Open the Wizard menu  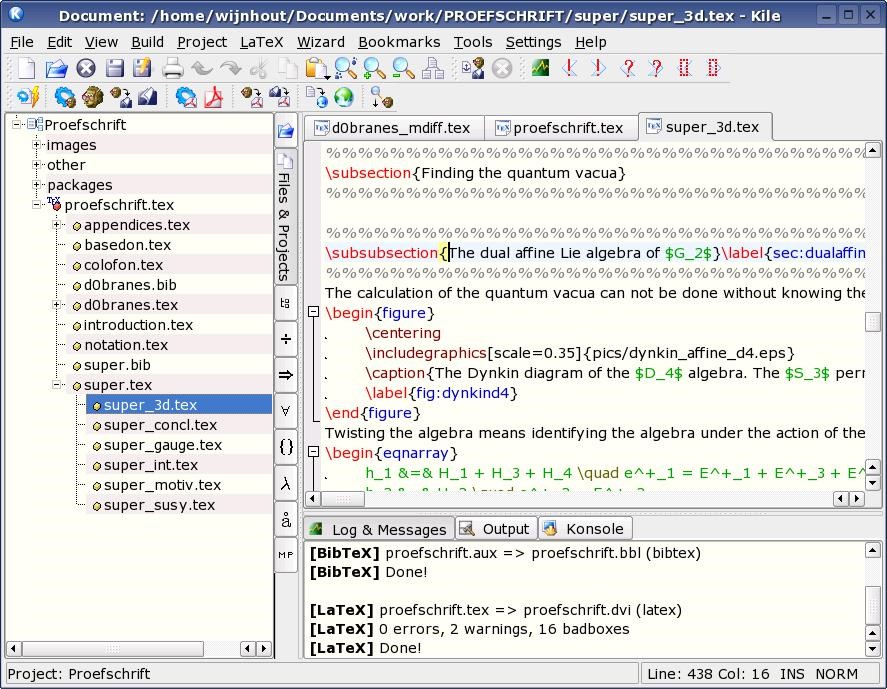click(321, 42)
